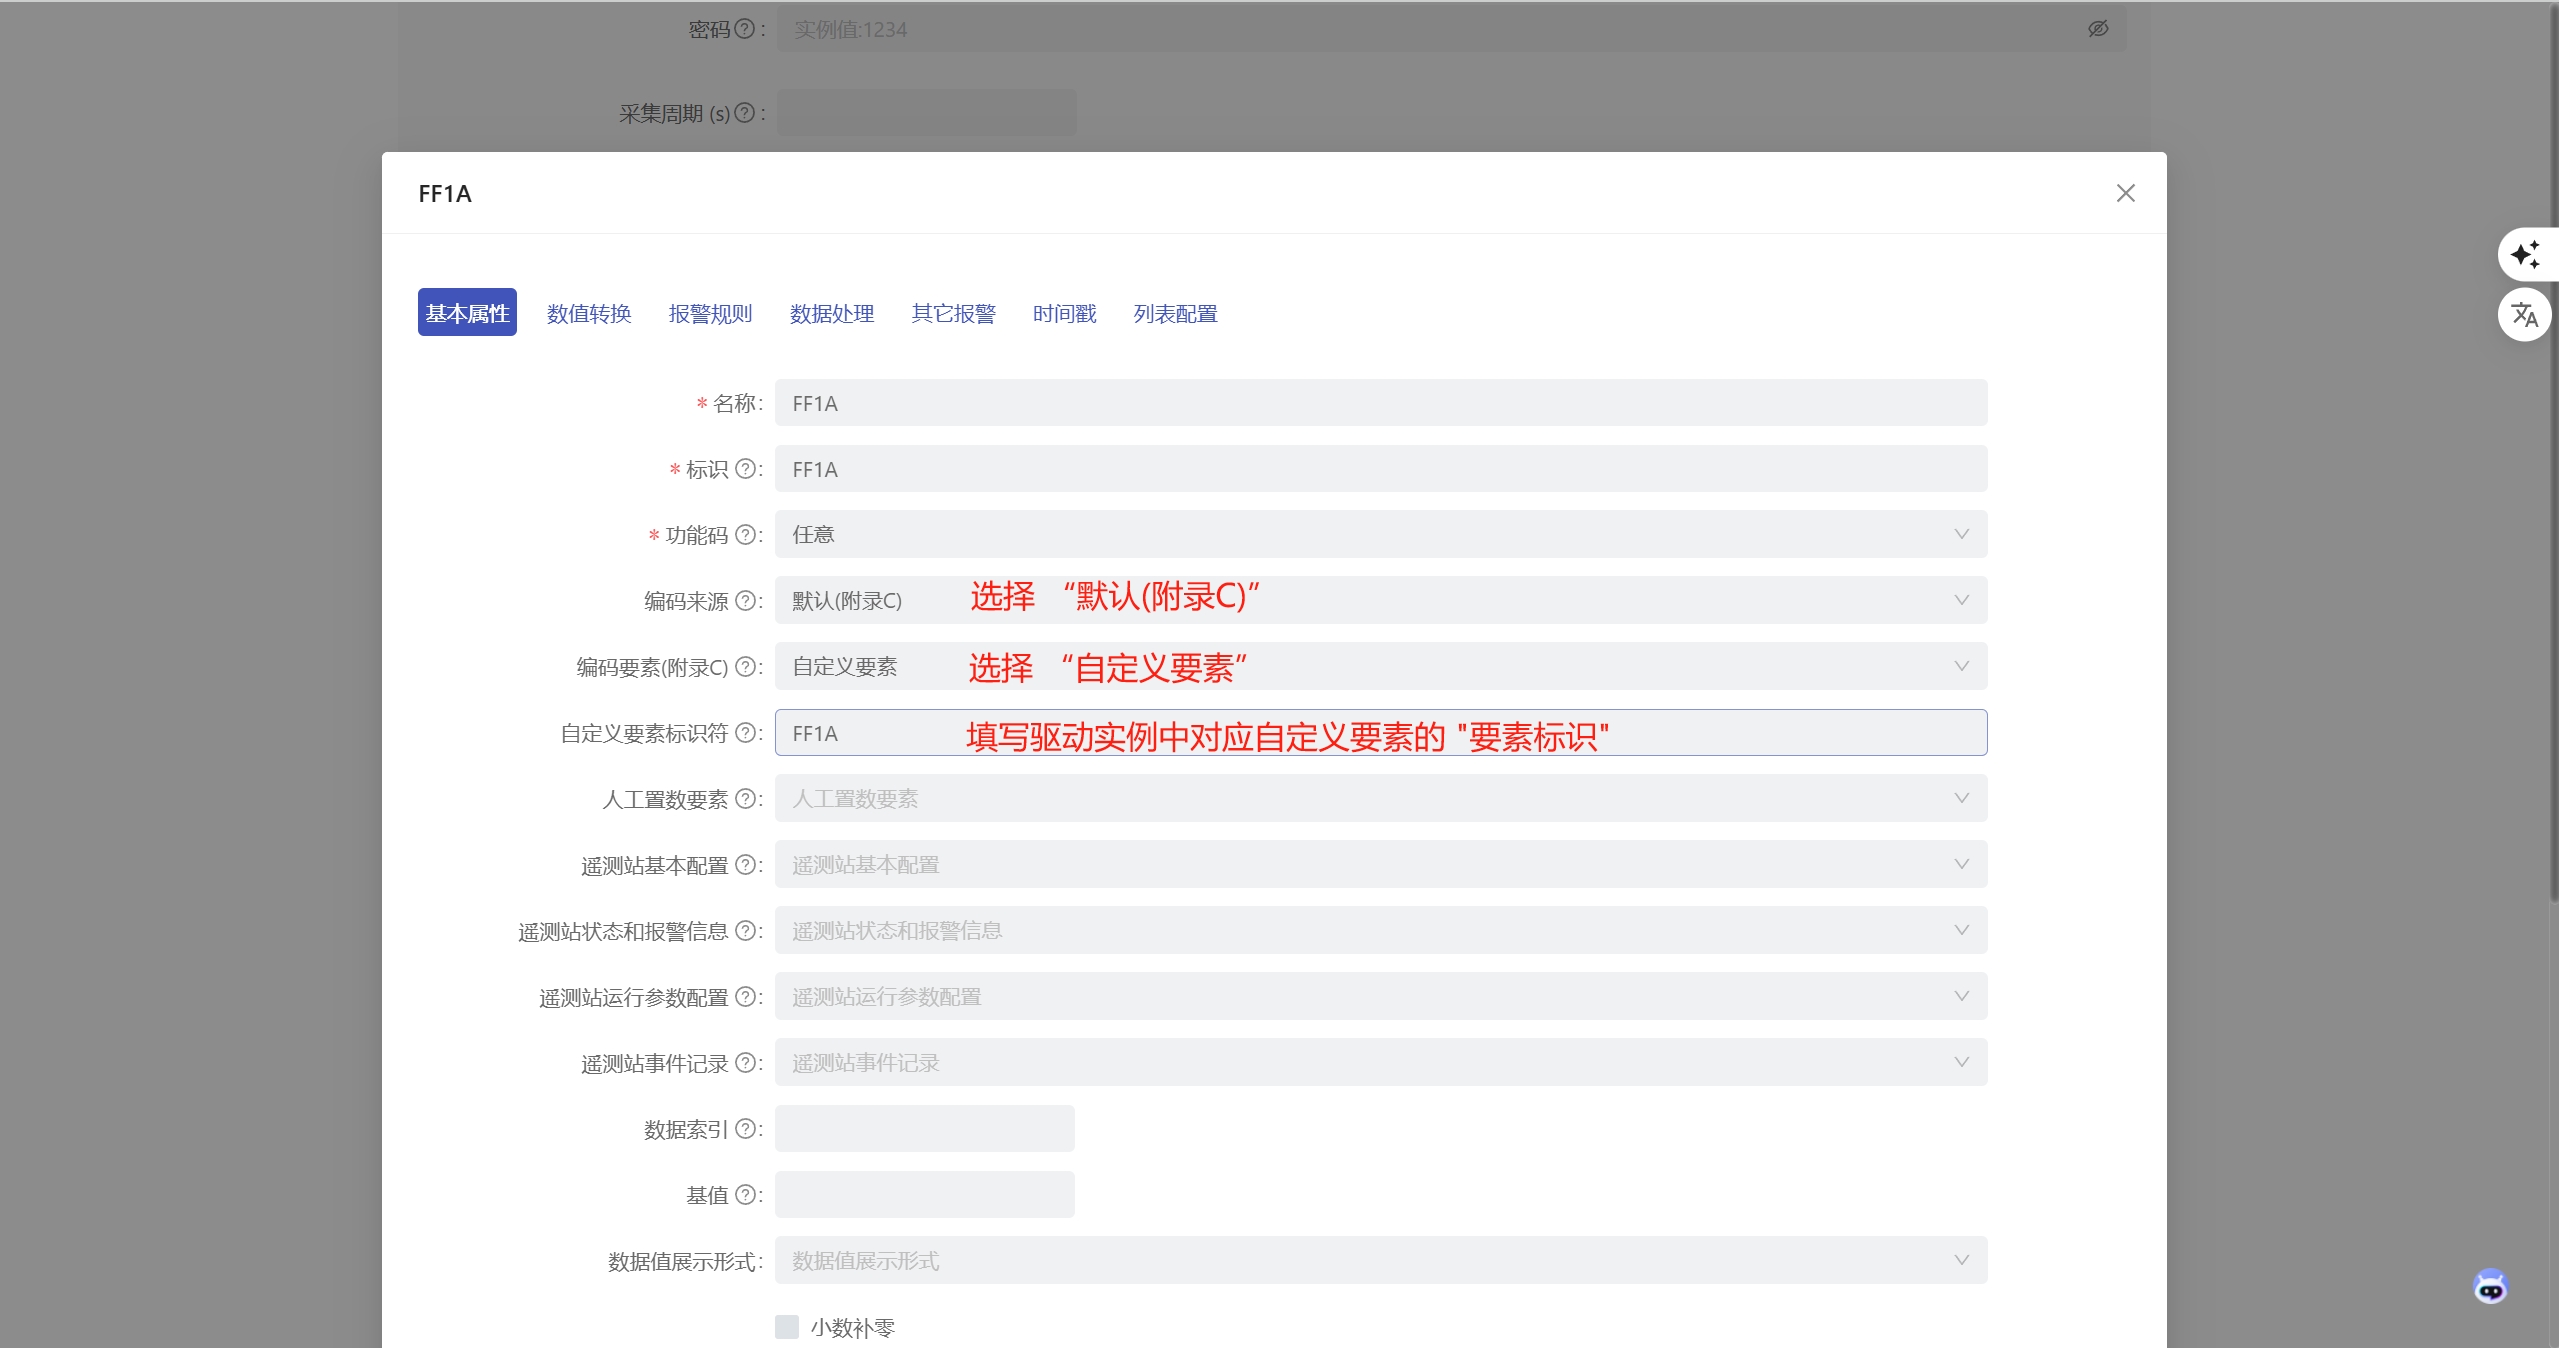Click help icon next to 自定义要素标识符

pyautogui.click(x=745, y=733)
